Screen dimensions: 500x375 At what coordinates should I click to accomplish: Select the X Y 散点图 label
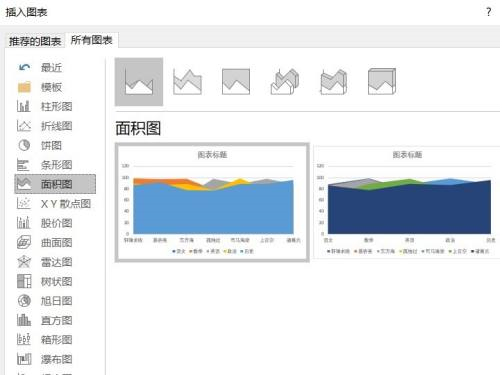click(x=66, y=203)
